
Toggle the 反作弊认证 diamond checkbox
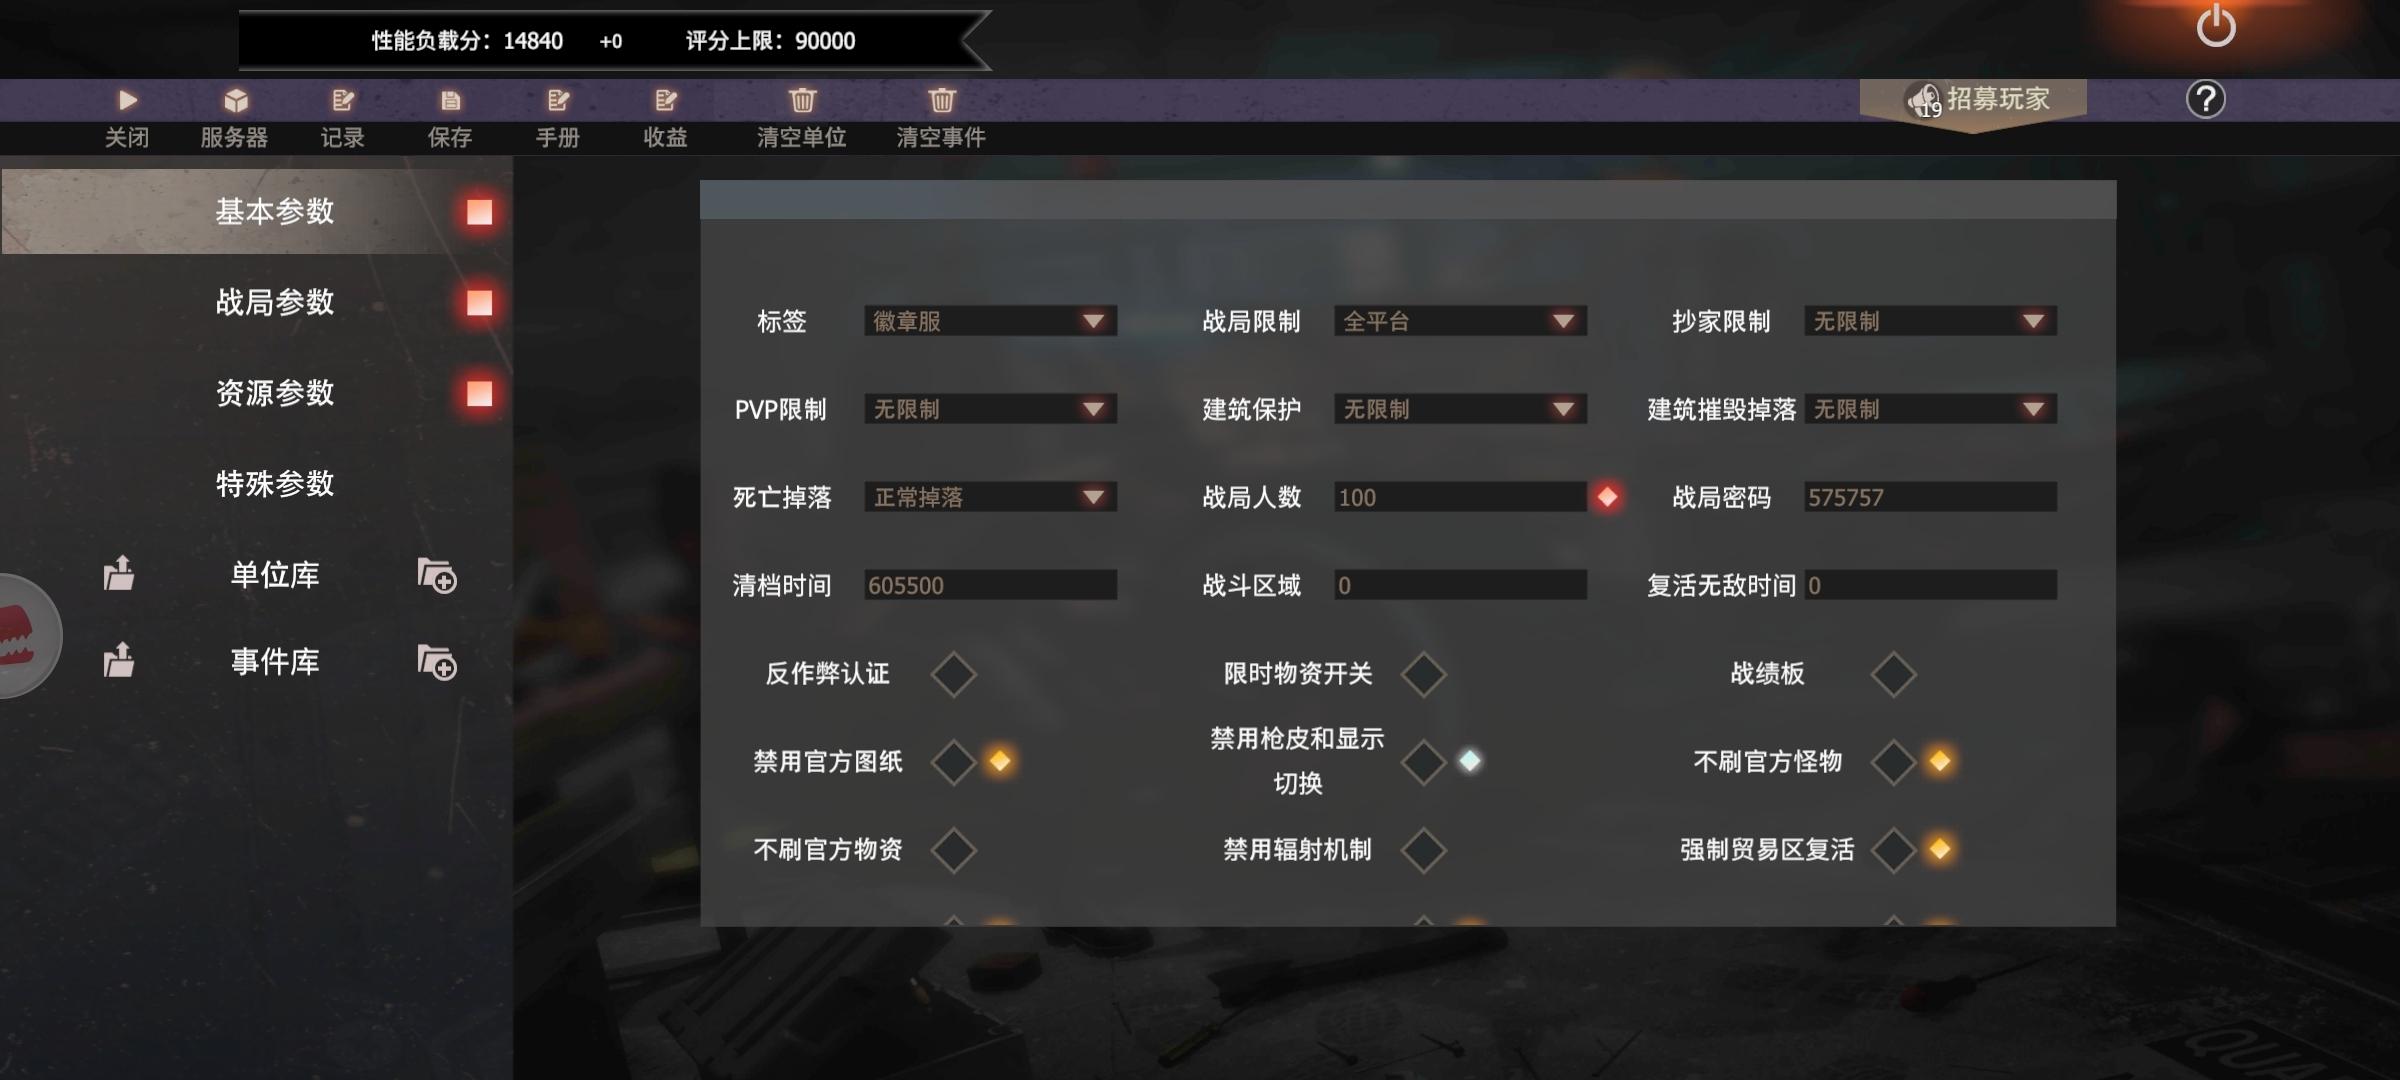click(x=953, y=674)
